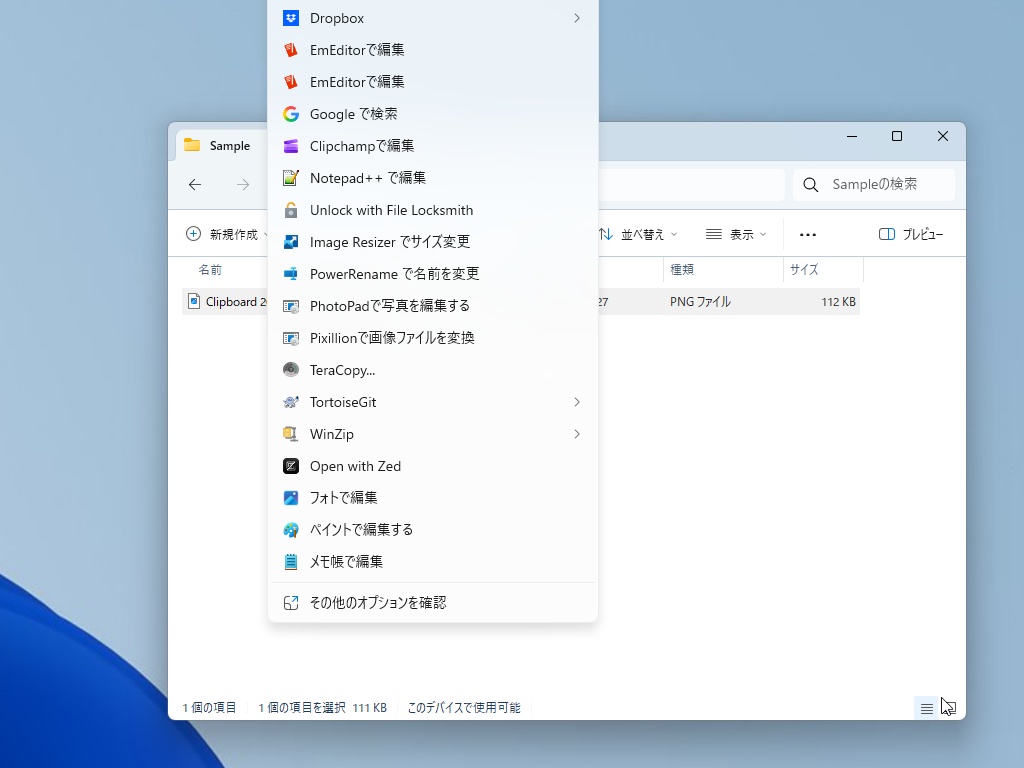Click the Paint palette icon
This screenshot has height=768, width=1024.
(x=291, y=530)
